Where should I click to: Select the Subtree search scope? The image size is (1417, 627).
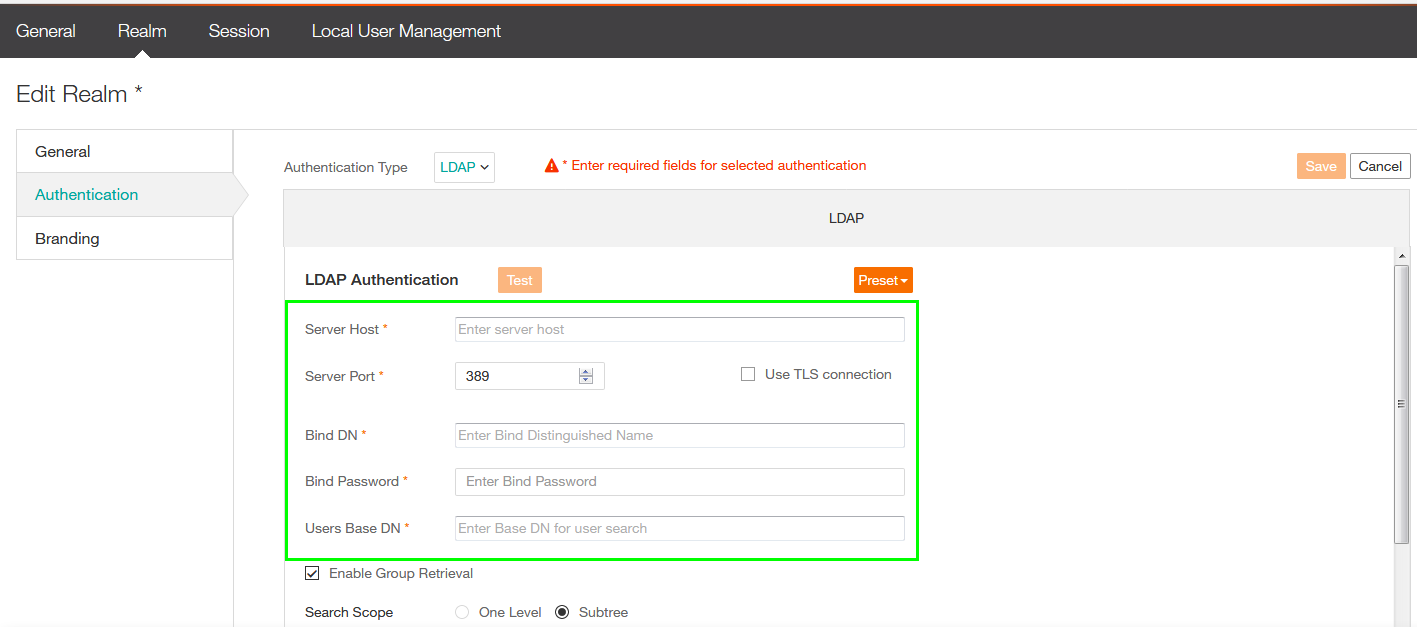point(562,612)
